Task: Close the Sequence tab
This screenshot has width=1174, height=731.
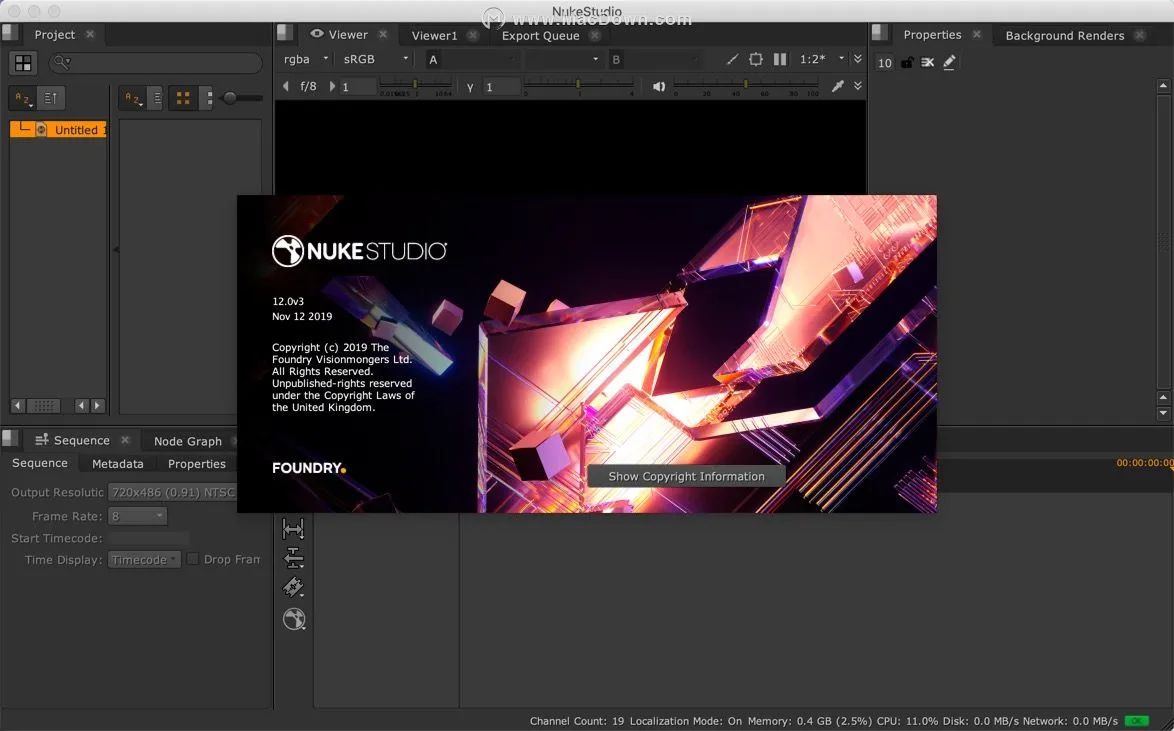Action: [x=125, y=440]
